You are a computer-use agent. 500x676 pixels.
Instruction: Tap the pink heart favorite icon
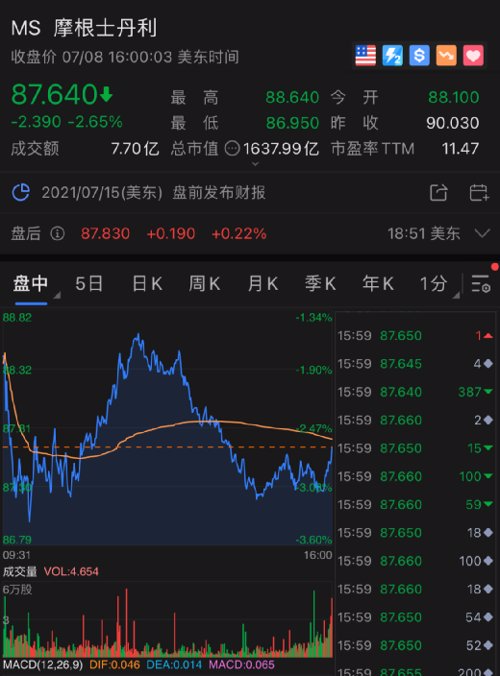tap(473, 55)
